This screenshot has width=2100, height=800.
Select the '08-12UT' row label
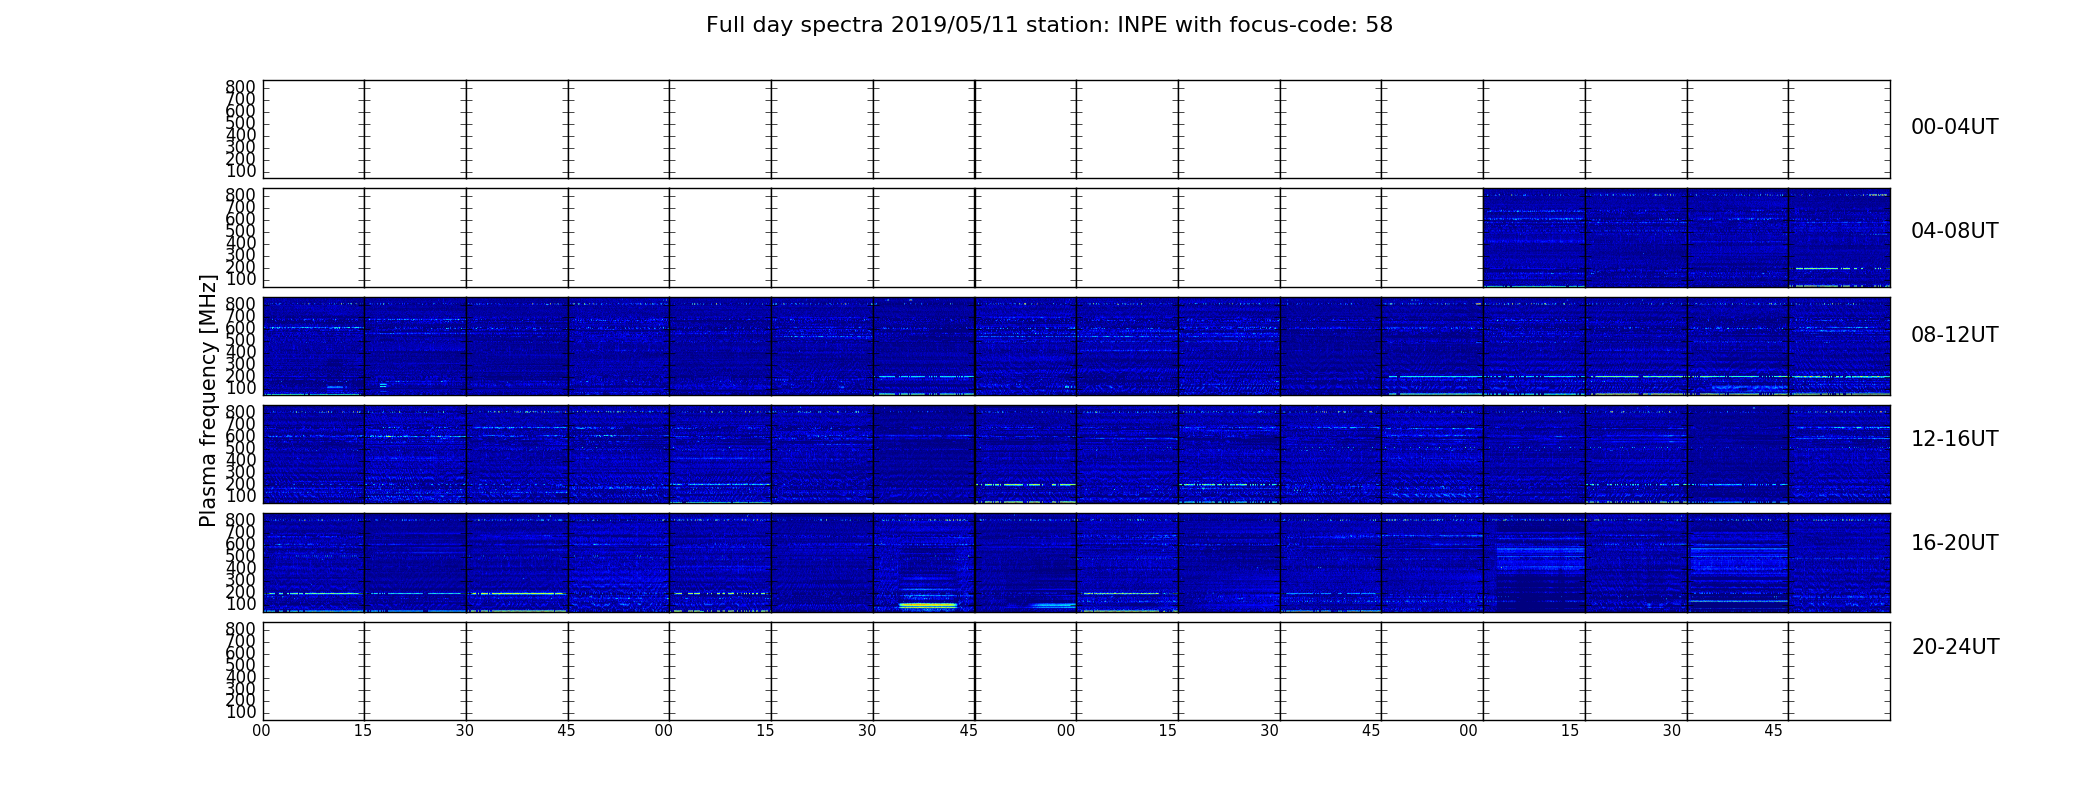(x=1954, y=335)
